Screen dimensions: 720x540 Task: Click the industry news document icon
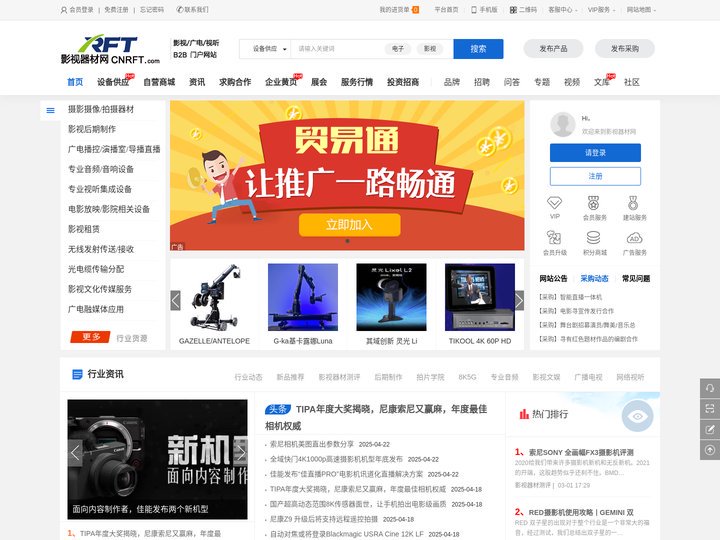(78, 374)
